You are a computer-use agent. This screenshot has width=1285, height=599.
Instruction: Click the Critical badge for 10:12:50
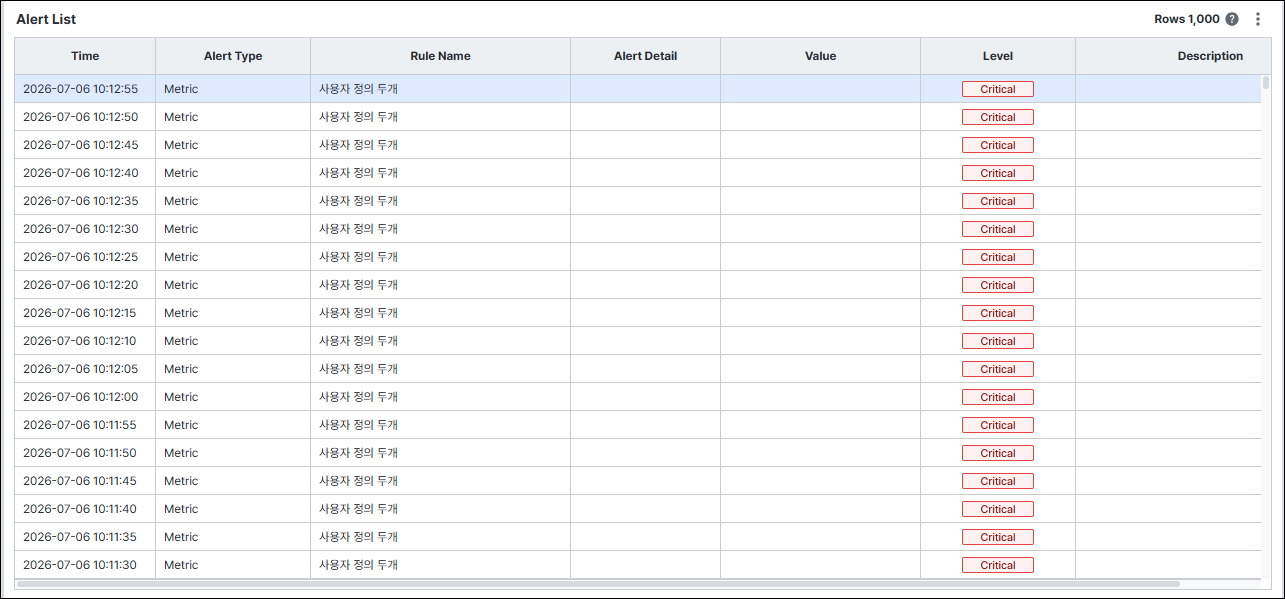tap(998, 117)
